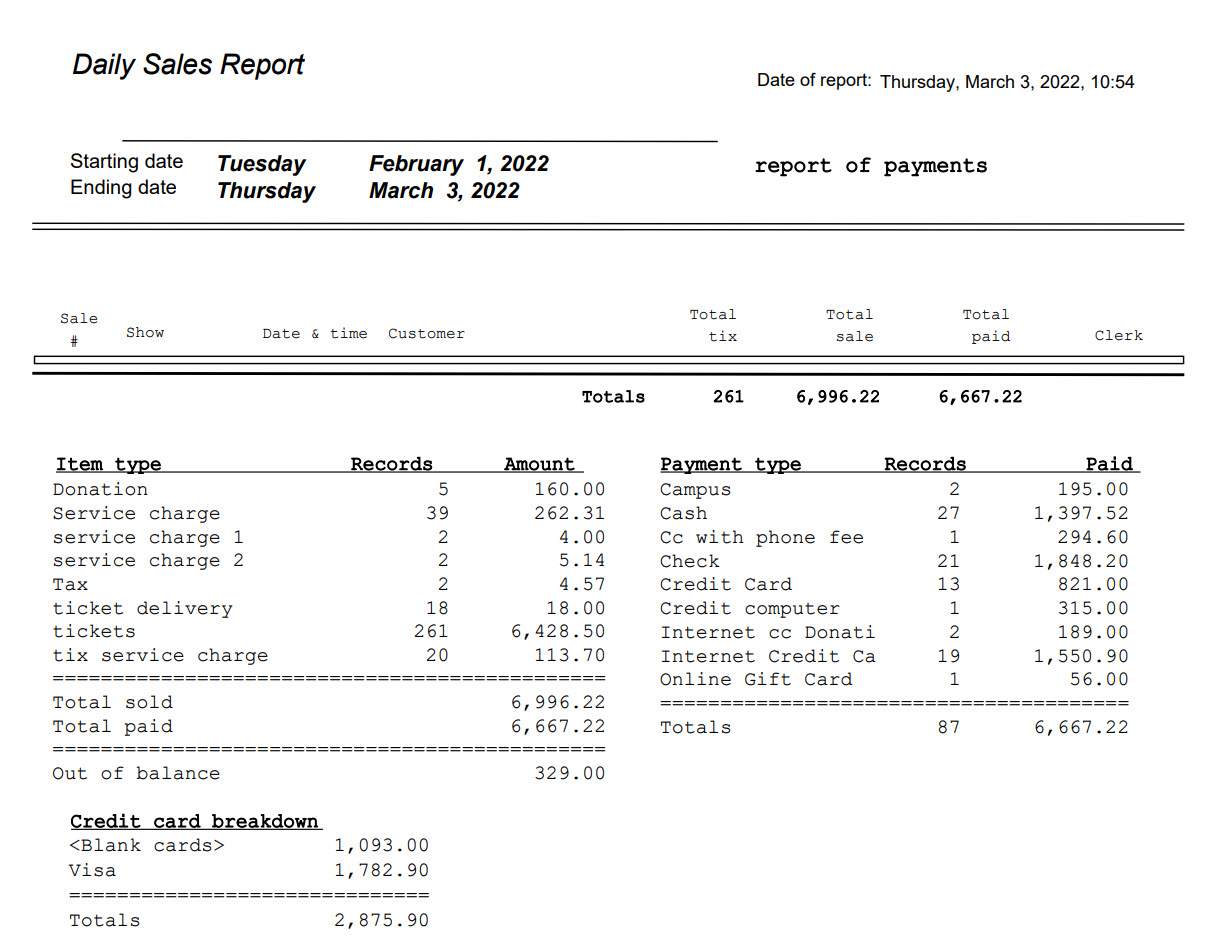Click the 'Total paid' label in item summary
The height and width of the screenshot is (946, 1211).
pos(112,727)
